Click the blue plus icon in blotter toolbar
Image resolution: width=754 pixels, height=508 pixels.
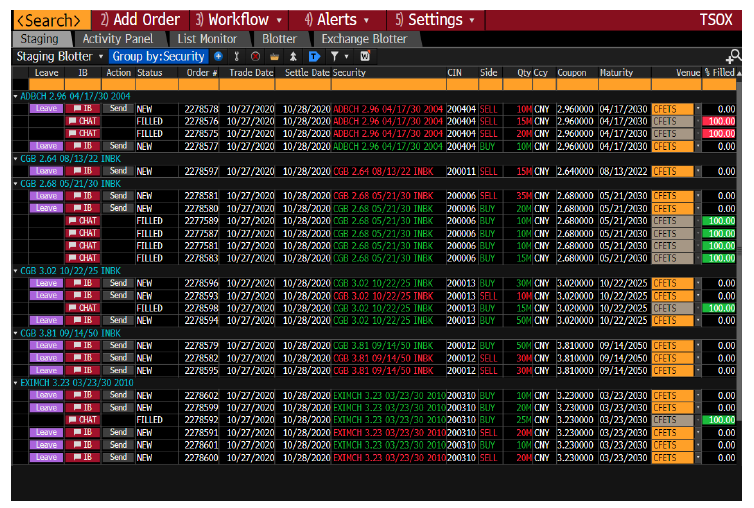218,57
